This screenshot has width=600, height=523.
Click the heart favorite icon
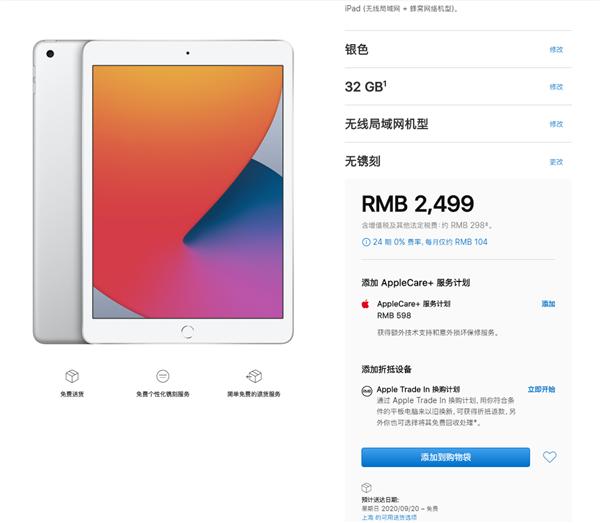(549, 457)
